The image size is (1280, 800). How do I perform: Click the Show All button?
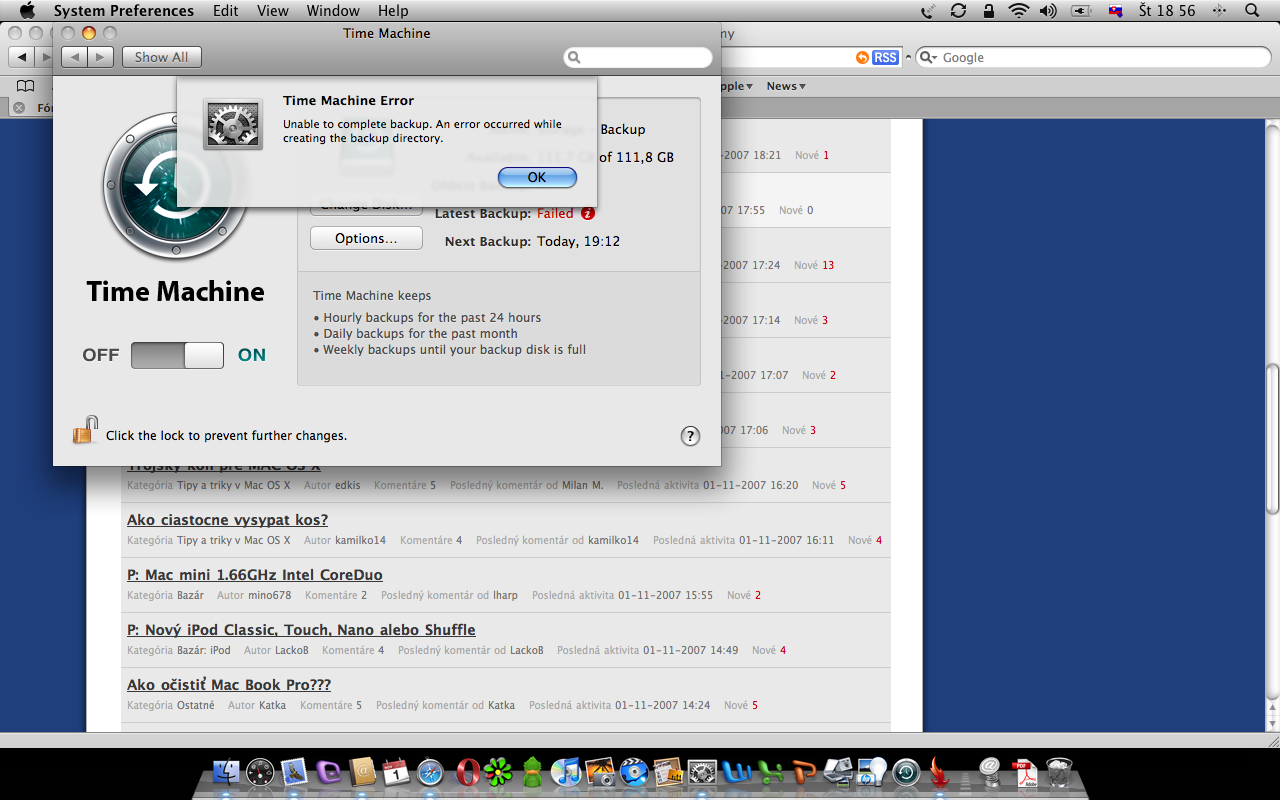coord(161,57)
